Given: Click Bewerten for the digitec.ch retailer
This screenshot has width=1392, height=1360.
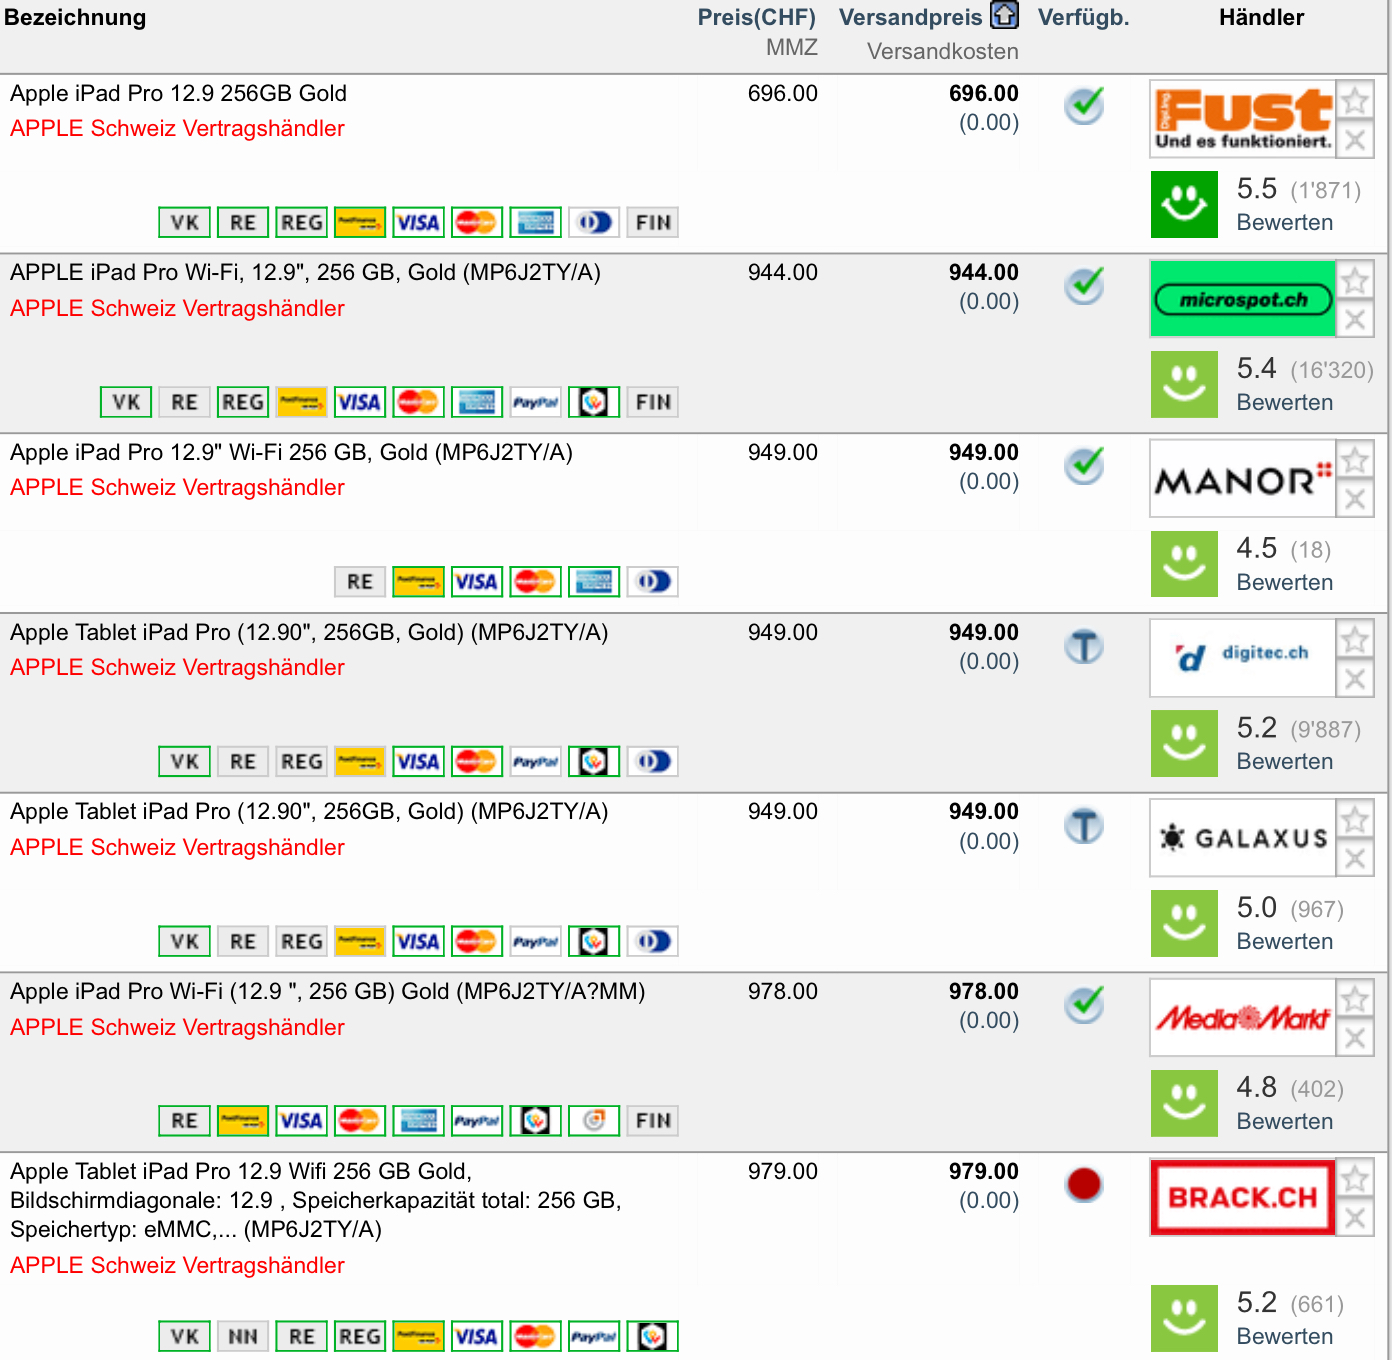Looking at the screenshot, I should tap(1285, 761).
